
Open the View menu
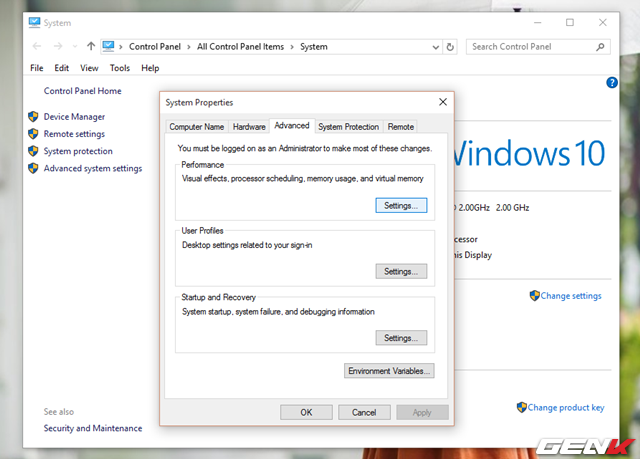point(89,68)
